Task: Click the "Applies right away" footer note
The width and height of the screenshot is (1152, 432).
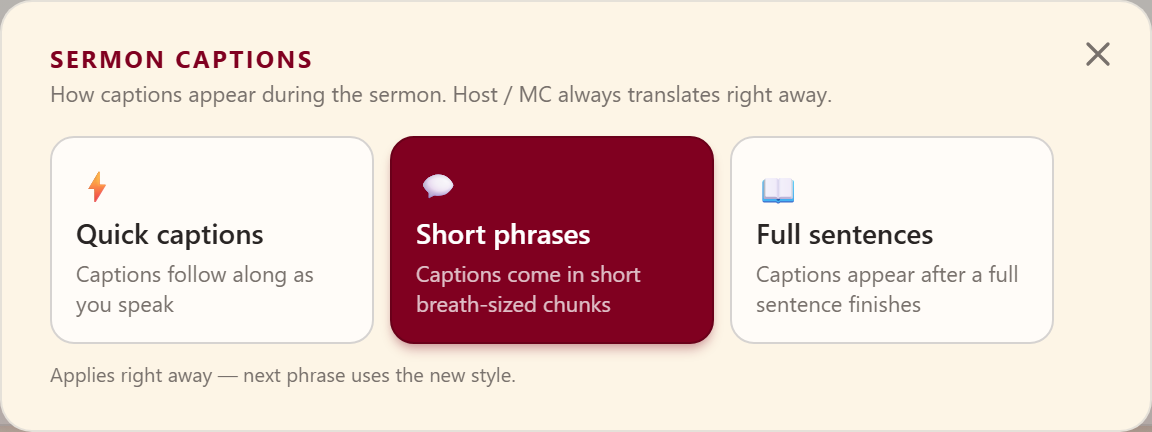Action: pyautogui.click(x=132, y=376)
